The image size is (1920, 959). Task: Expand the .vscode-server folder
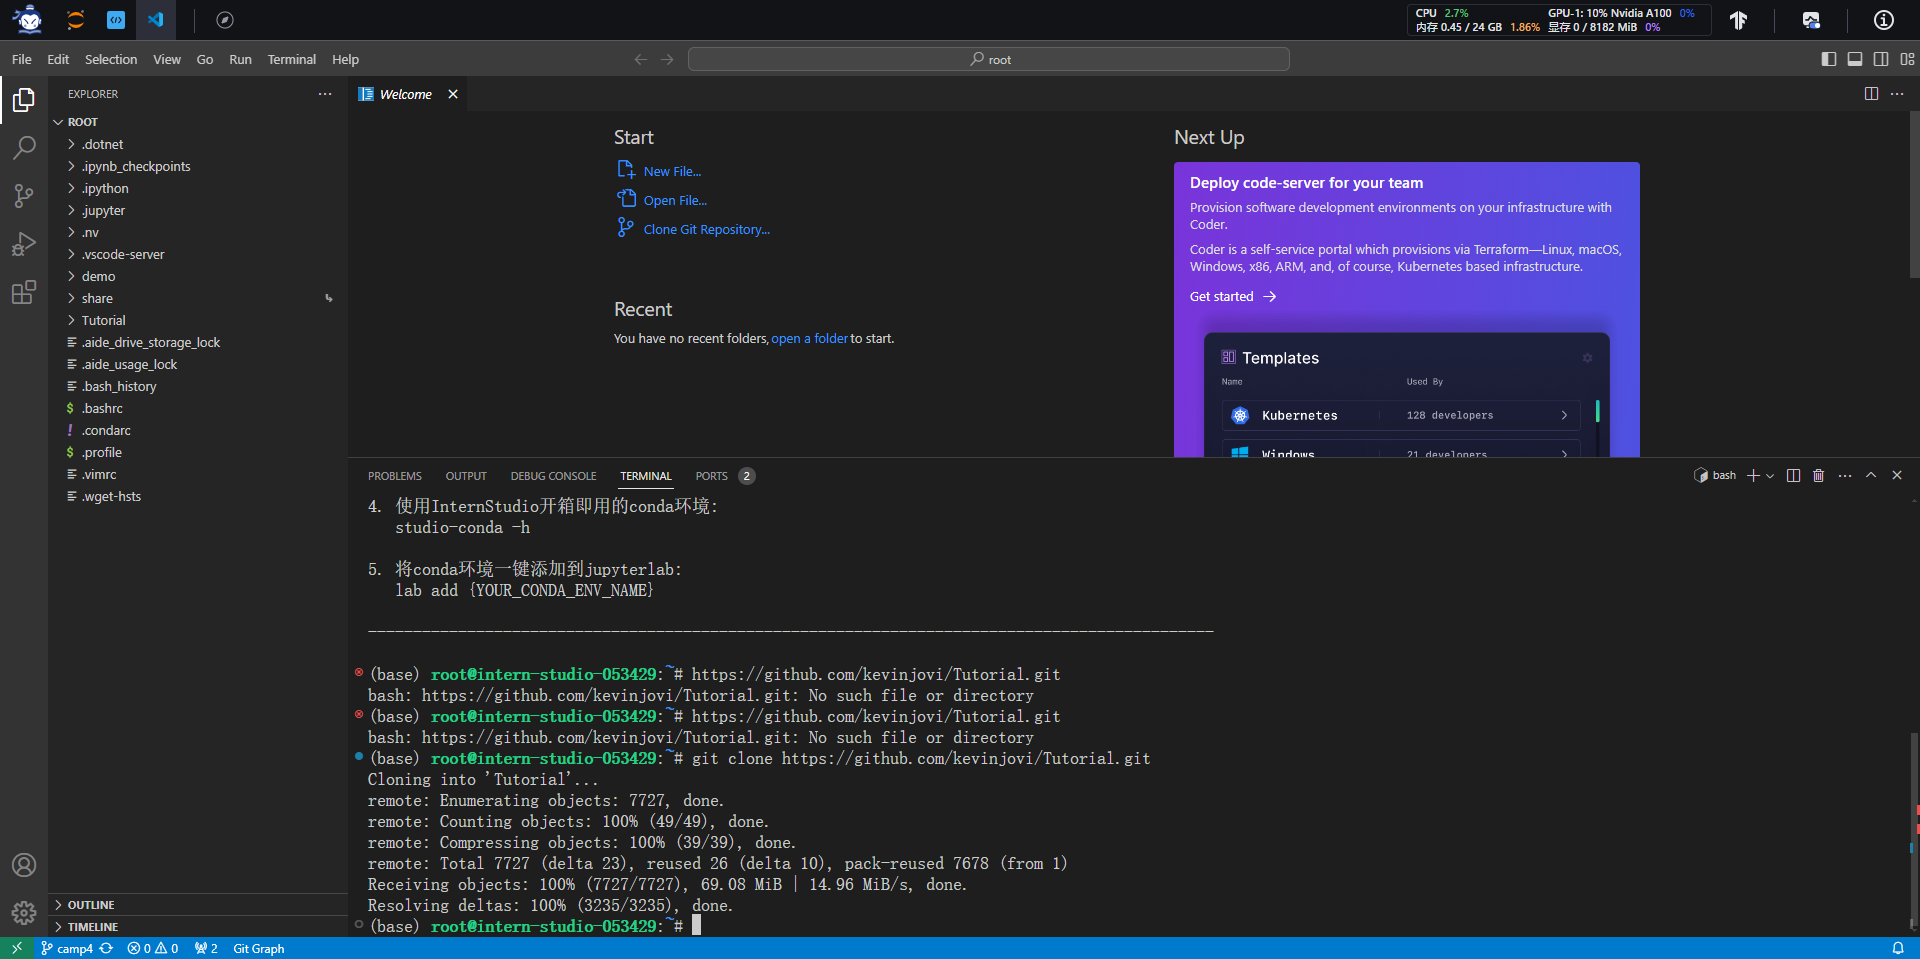pyautogui.click(x=198, y=254)
